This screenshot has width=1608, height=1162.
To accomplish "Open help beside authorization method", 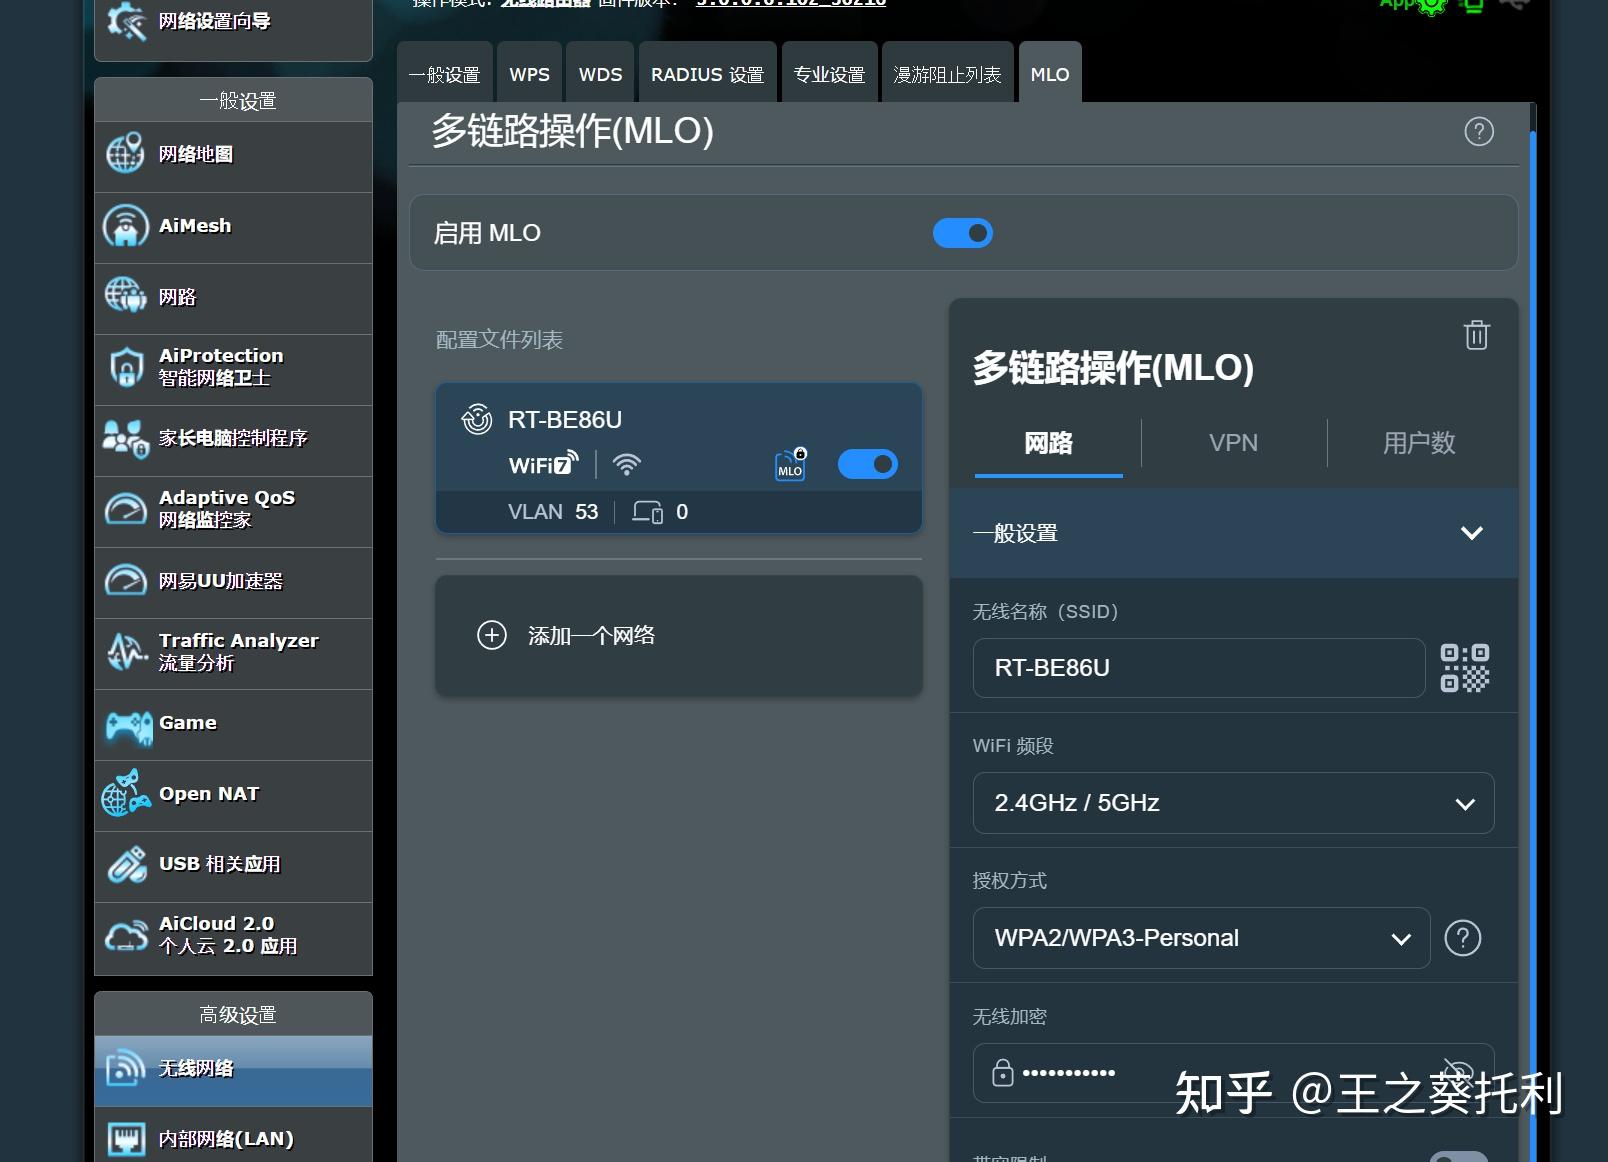I will pos(1463,938).
